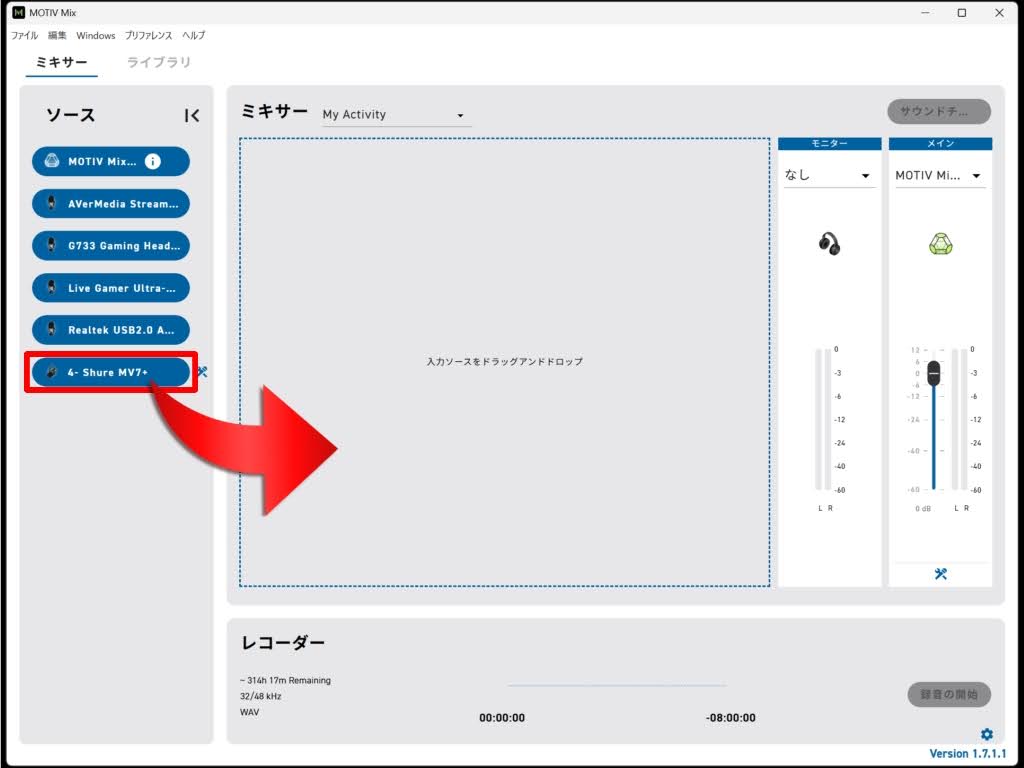
Task: Select the 4- Shure MV7+ source
Action: 110,372
